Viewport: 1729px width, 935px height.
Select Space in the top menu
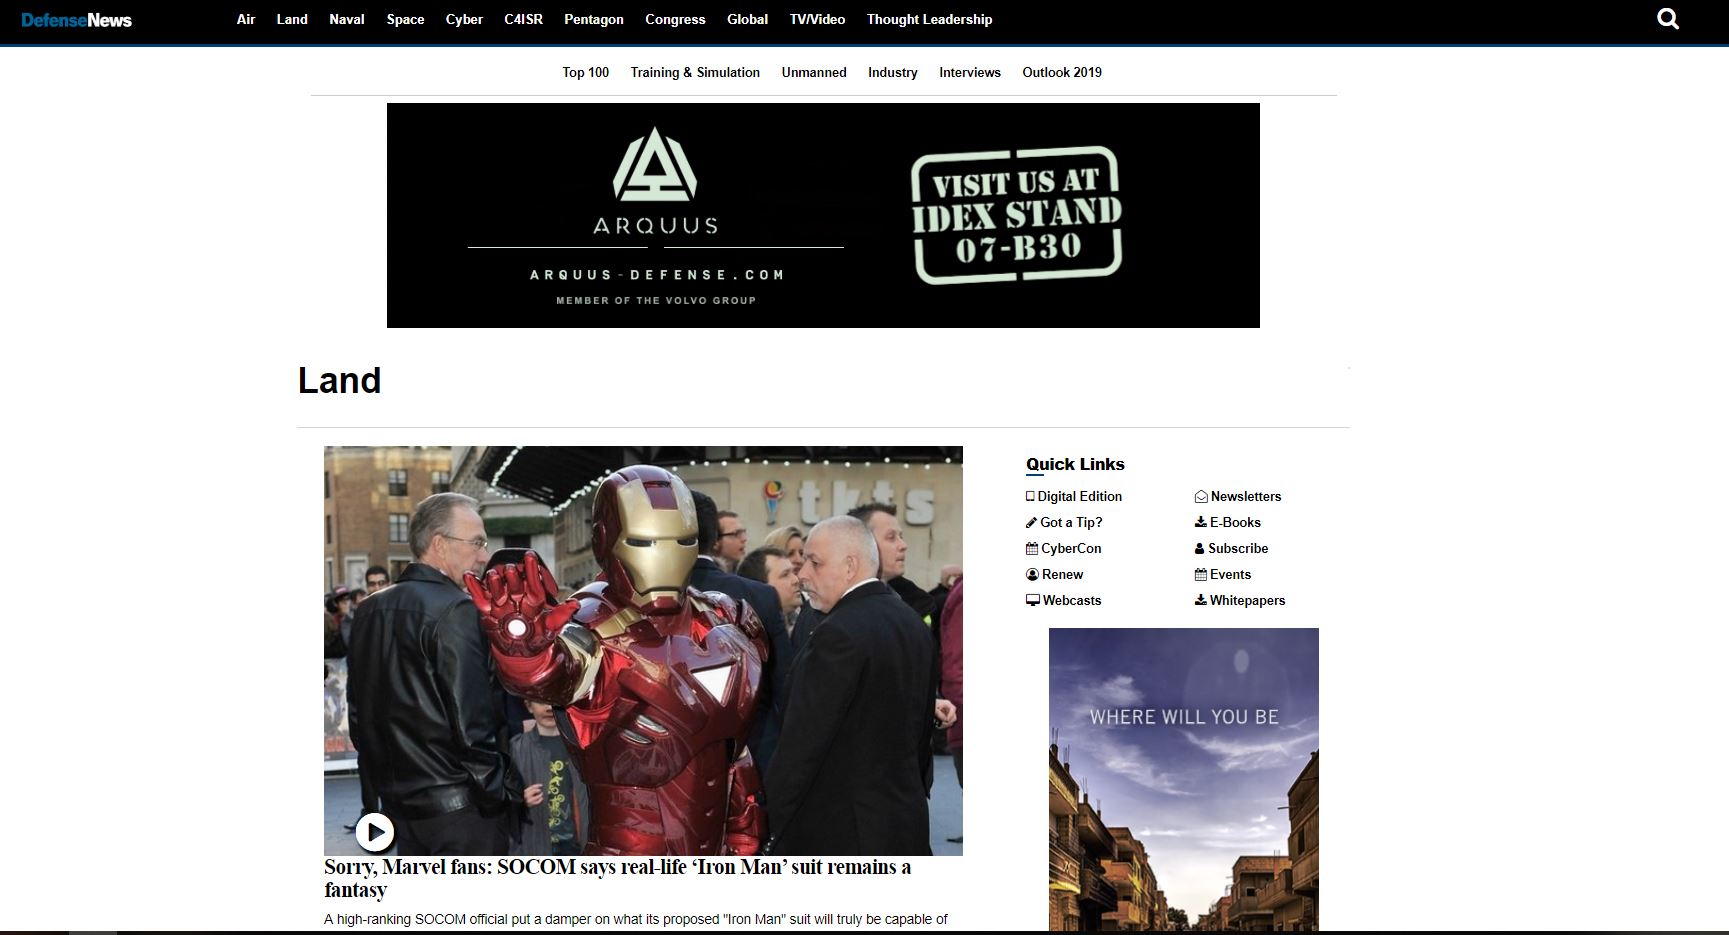coord(406,19)
